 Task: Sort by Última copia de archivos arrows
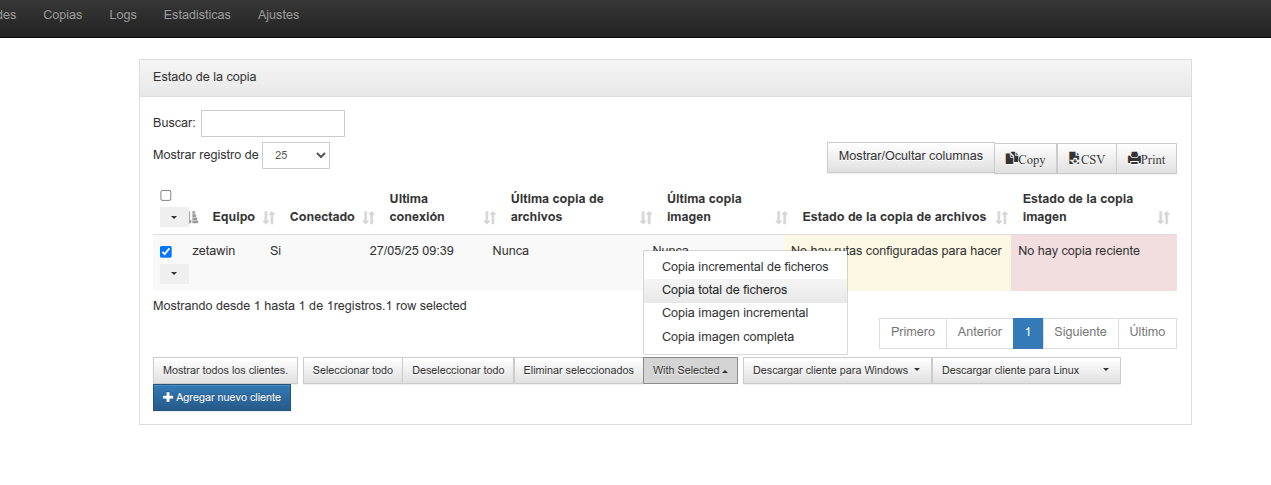646,217
